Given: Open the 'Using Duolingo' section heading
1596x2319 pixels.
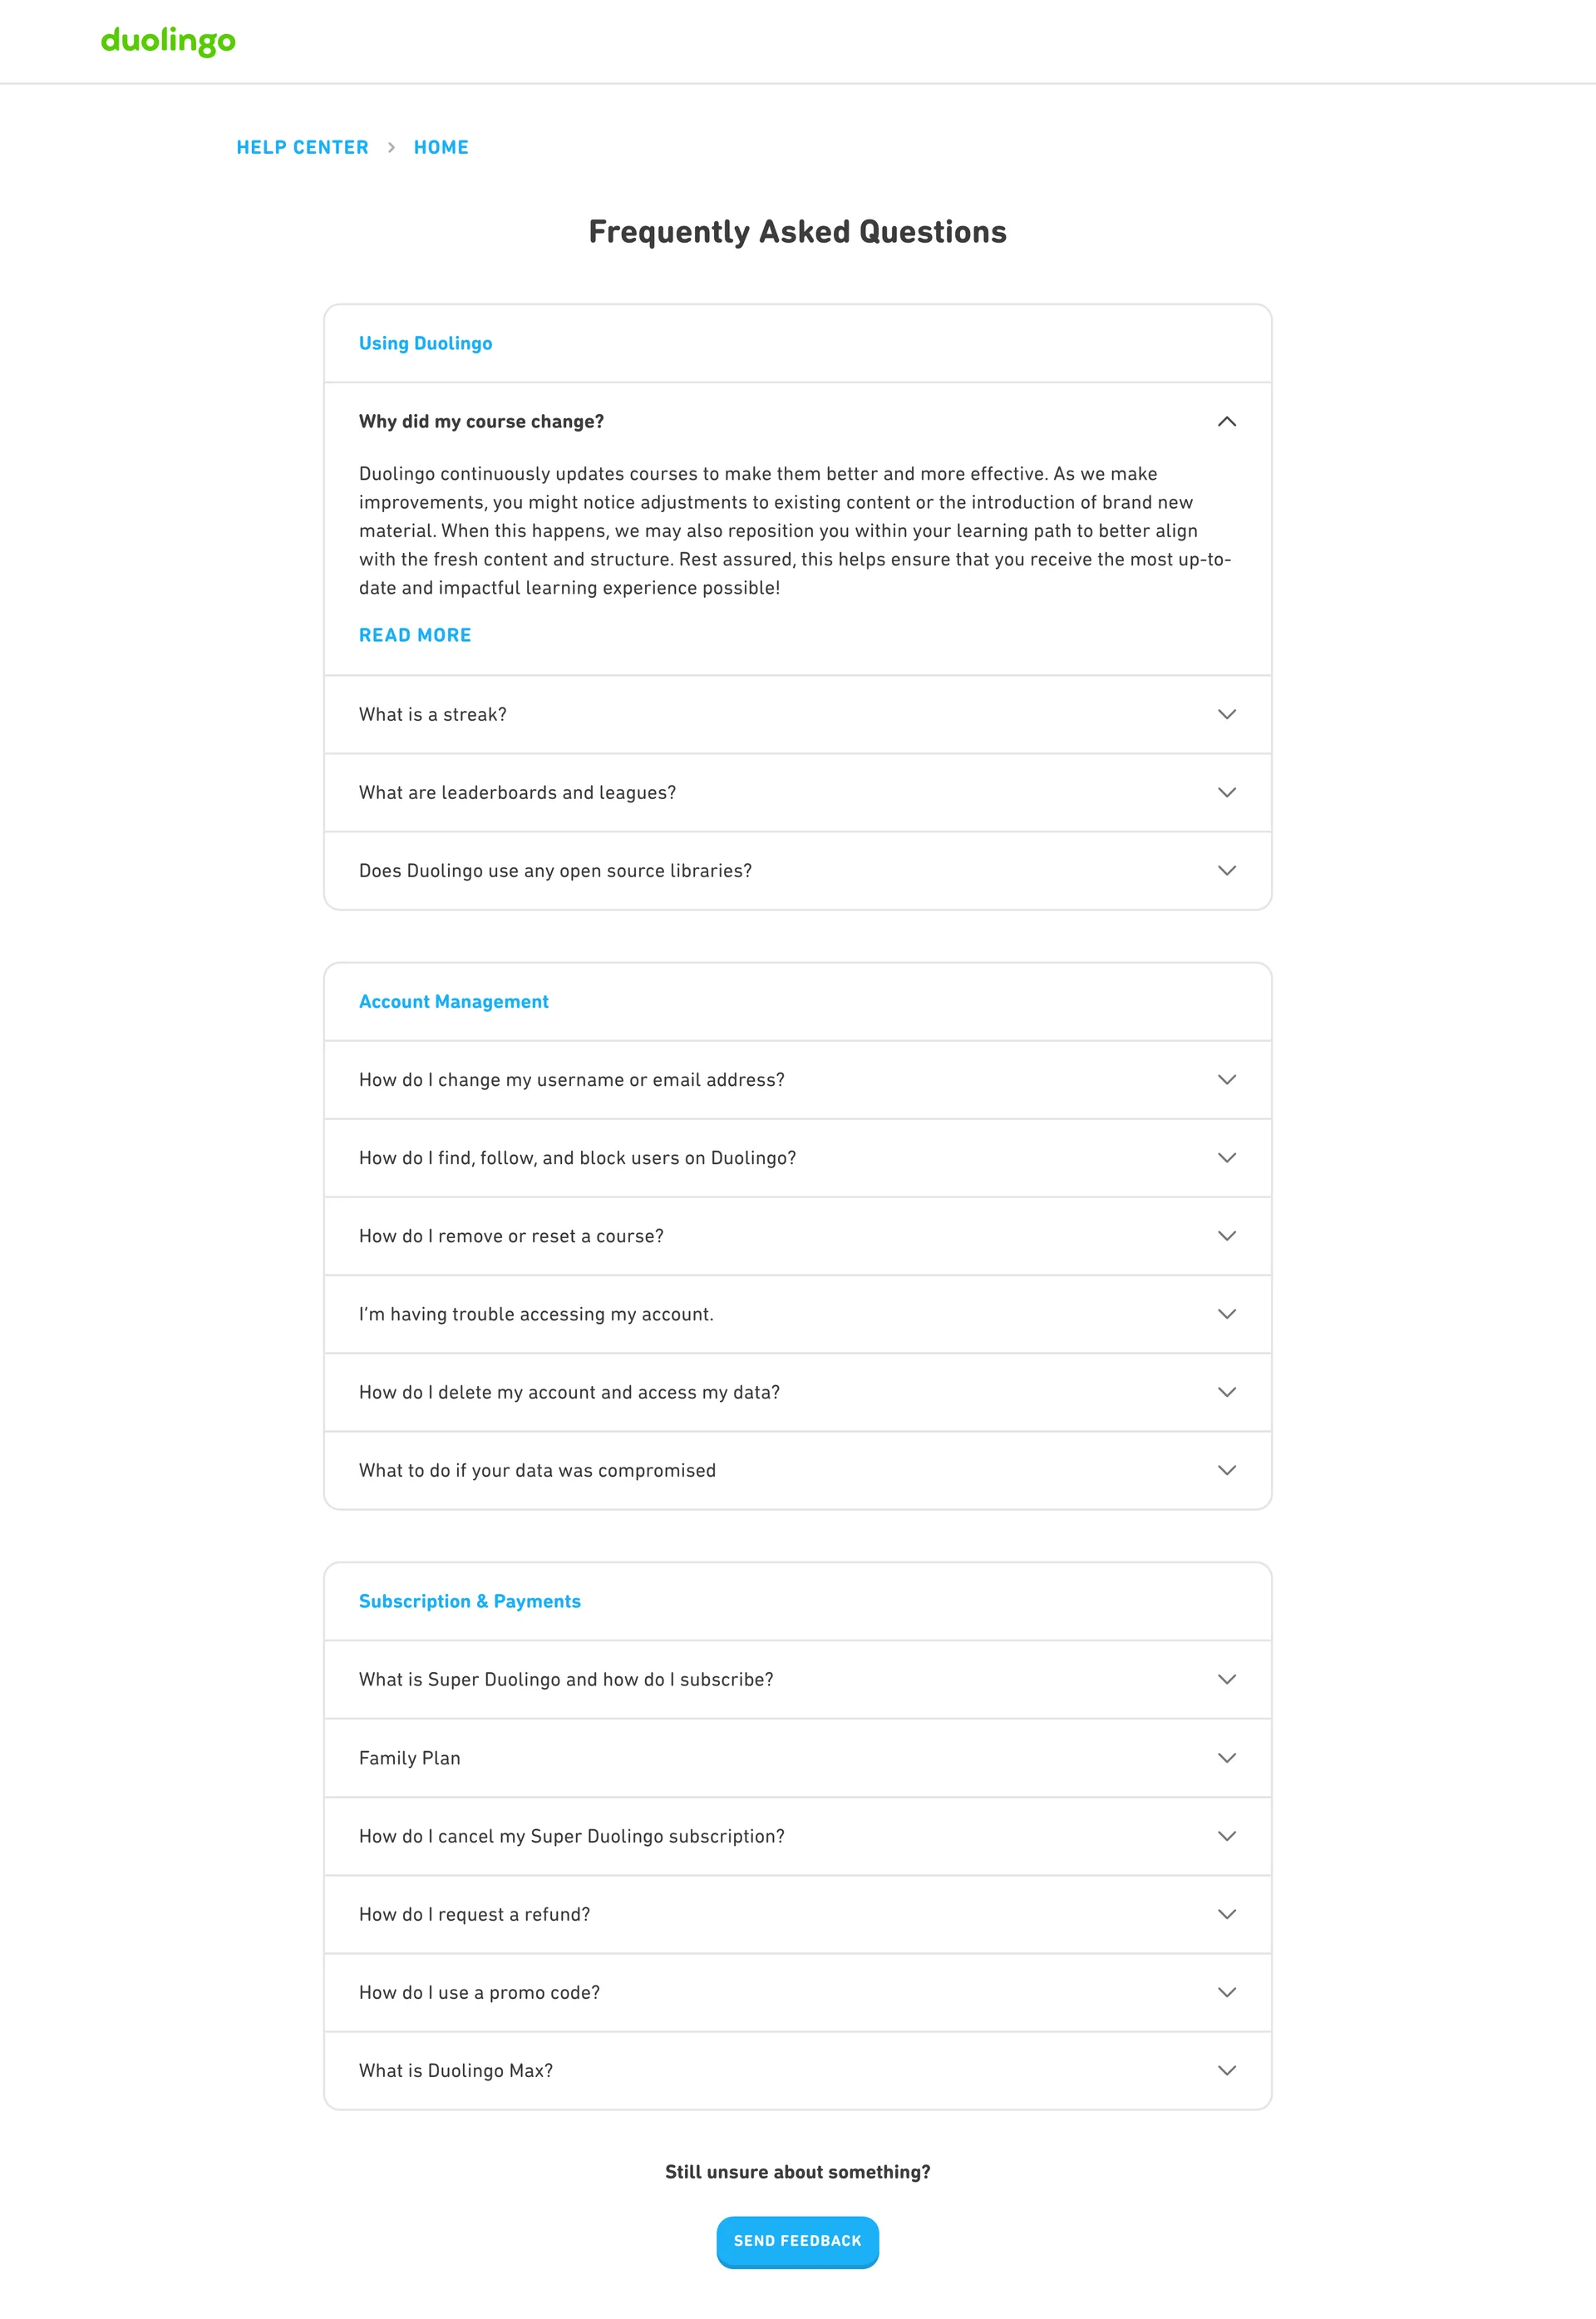Looking at the screenshot, I should click(x=425, y=343).
